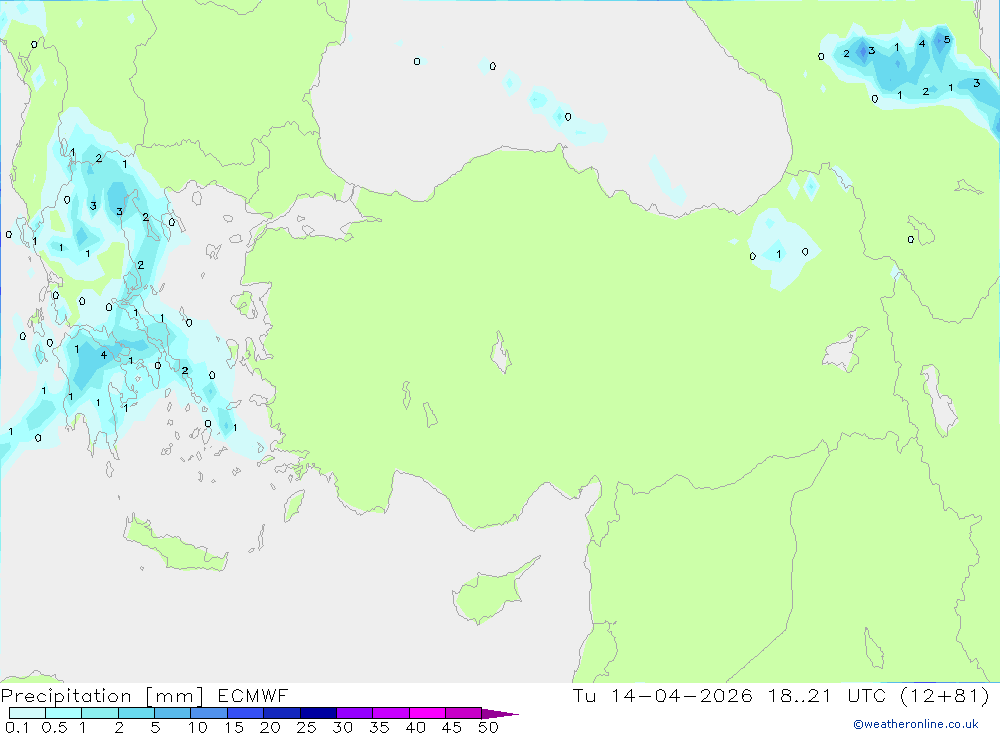
Task: Click the 'UTC' label in the footer
Action: pos(867,695)
